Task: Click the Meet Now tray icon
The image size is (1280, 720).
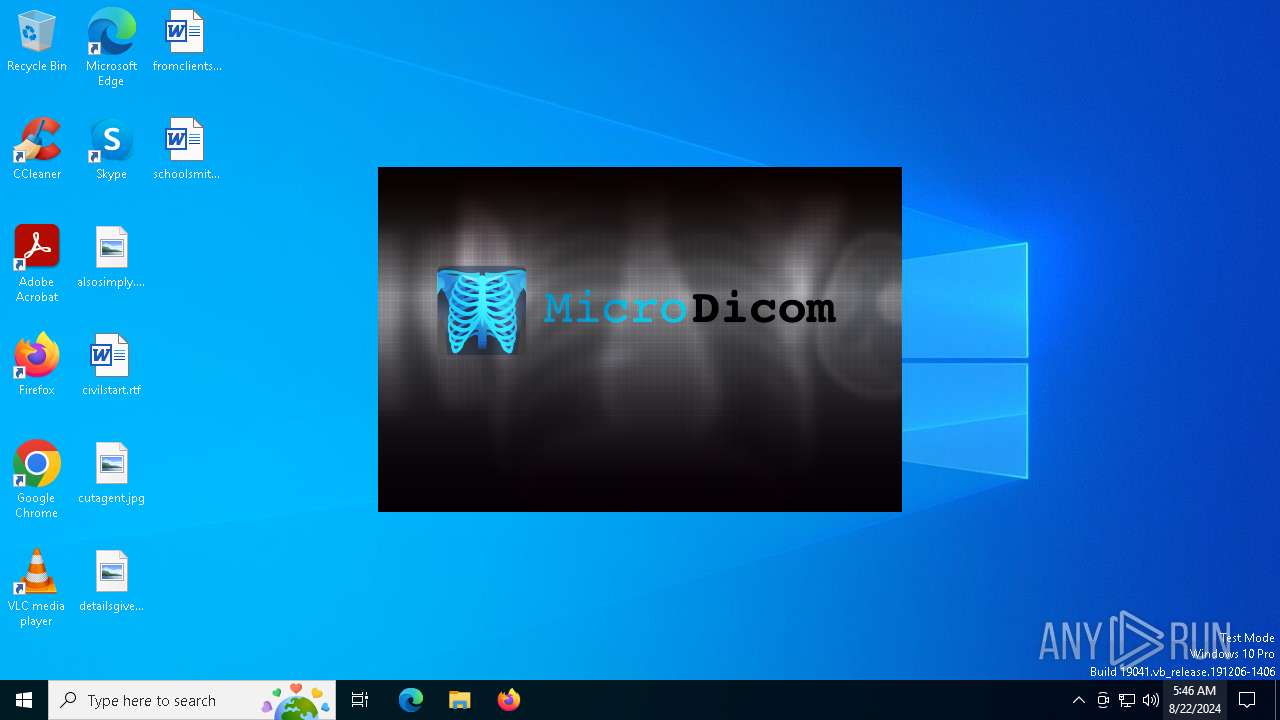Action: pyautogui.click(x=1103, y=700)
